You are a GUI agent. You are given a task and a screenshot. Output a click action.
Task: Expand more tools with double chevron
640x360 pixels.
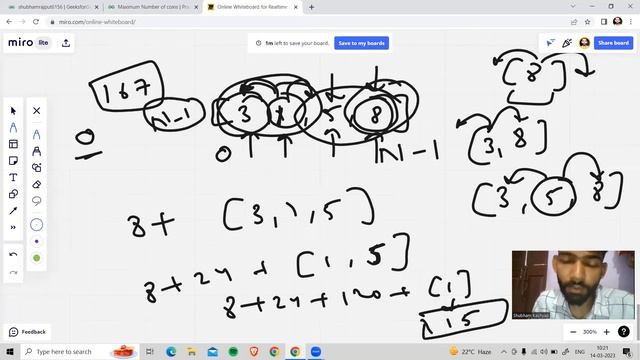click(13, 227)
